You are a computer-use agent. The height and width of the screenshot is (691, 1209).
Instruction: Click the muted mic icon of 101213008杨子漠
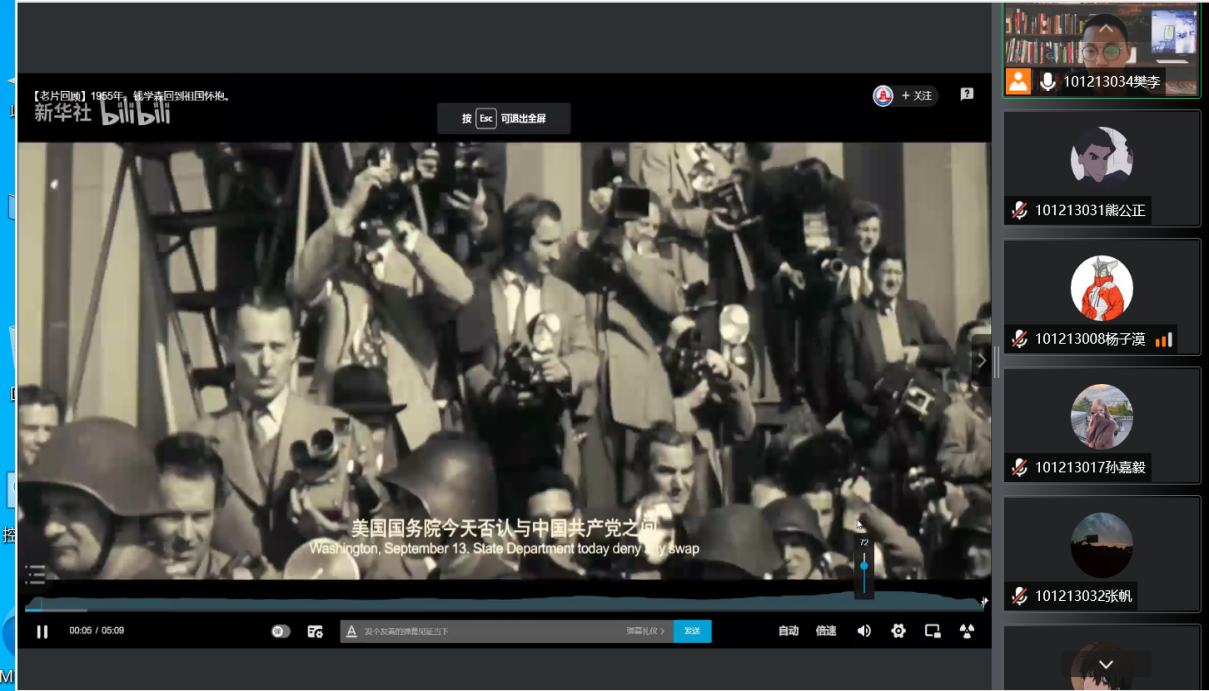1019,339
